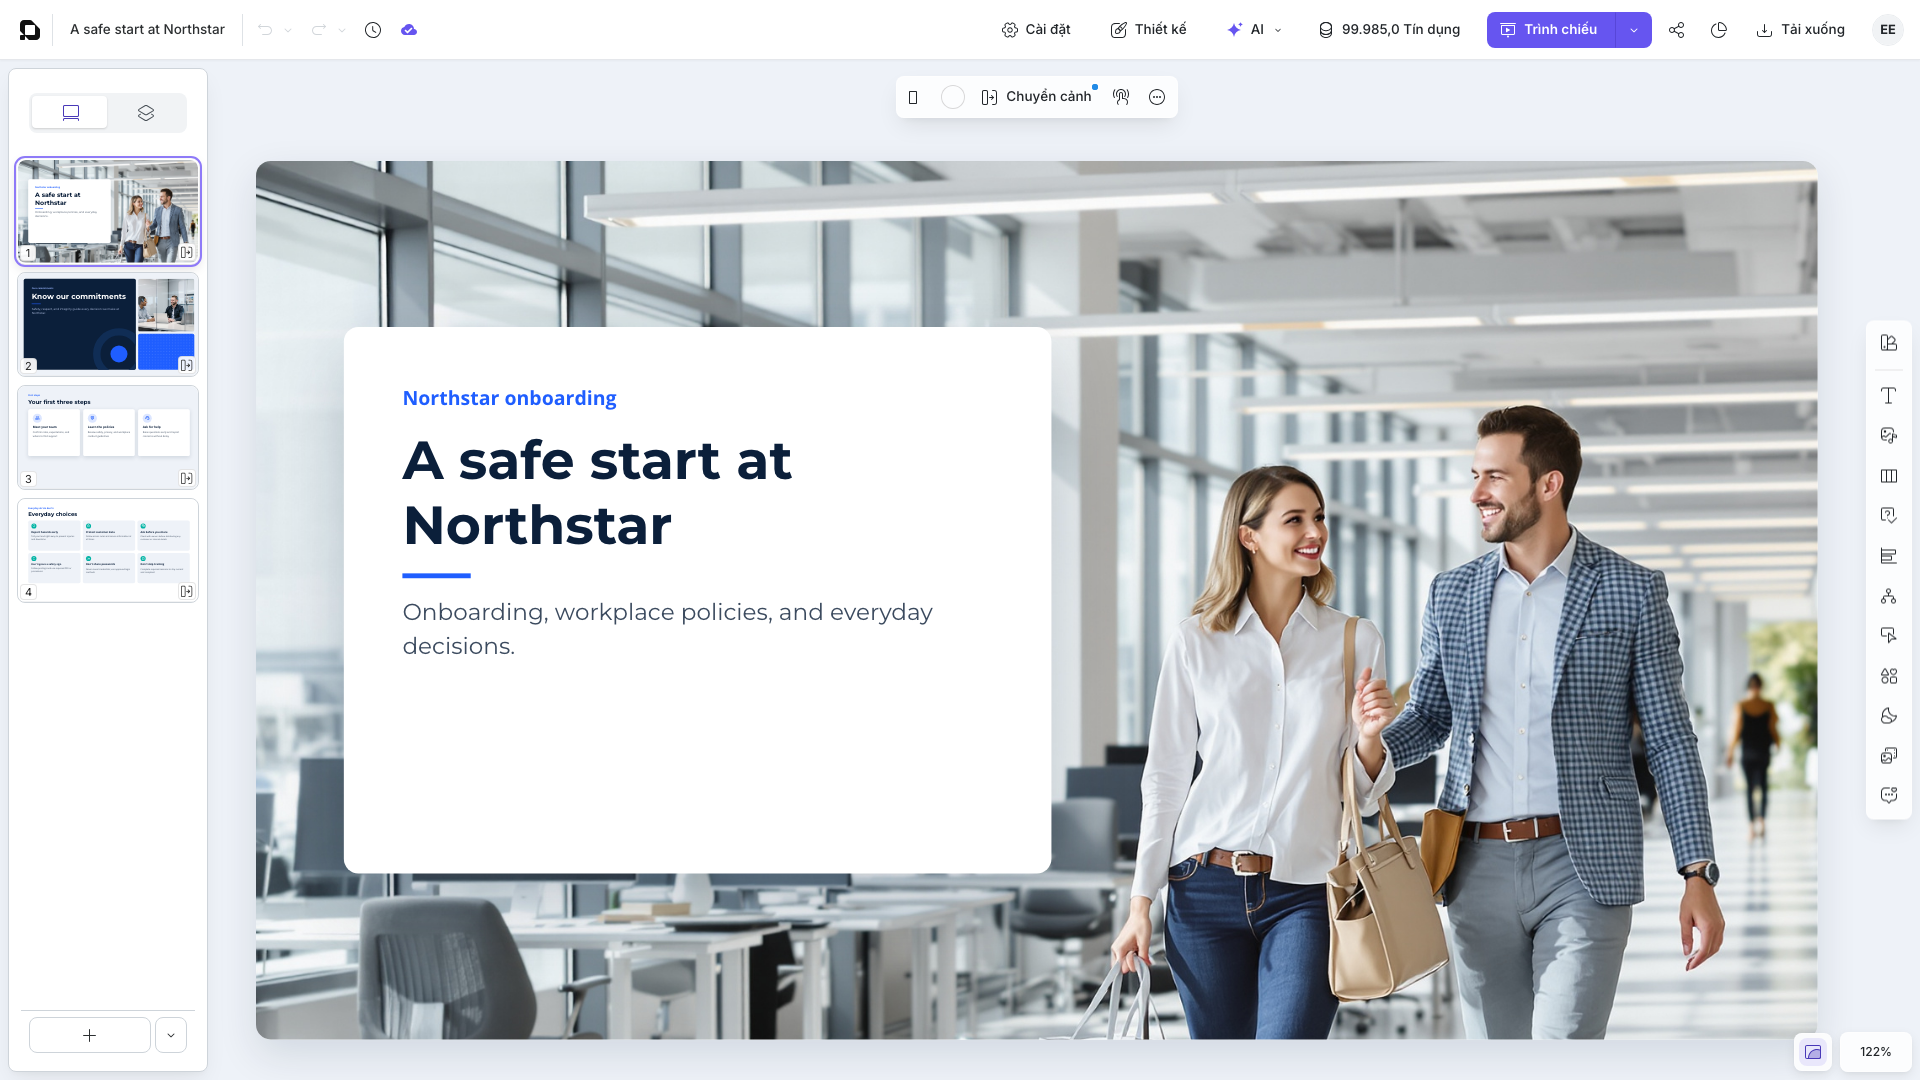Viewport: 1920px width, 1080px height.
Task: Switch to slides view tab in left panel
Action: pos(70,113)
